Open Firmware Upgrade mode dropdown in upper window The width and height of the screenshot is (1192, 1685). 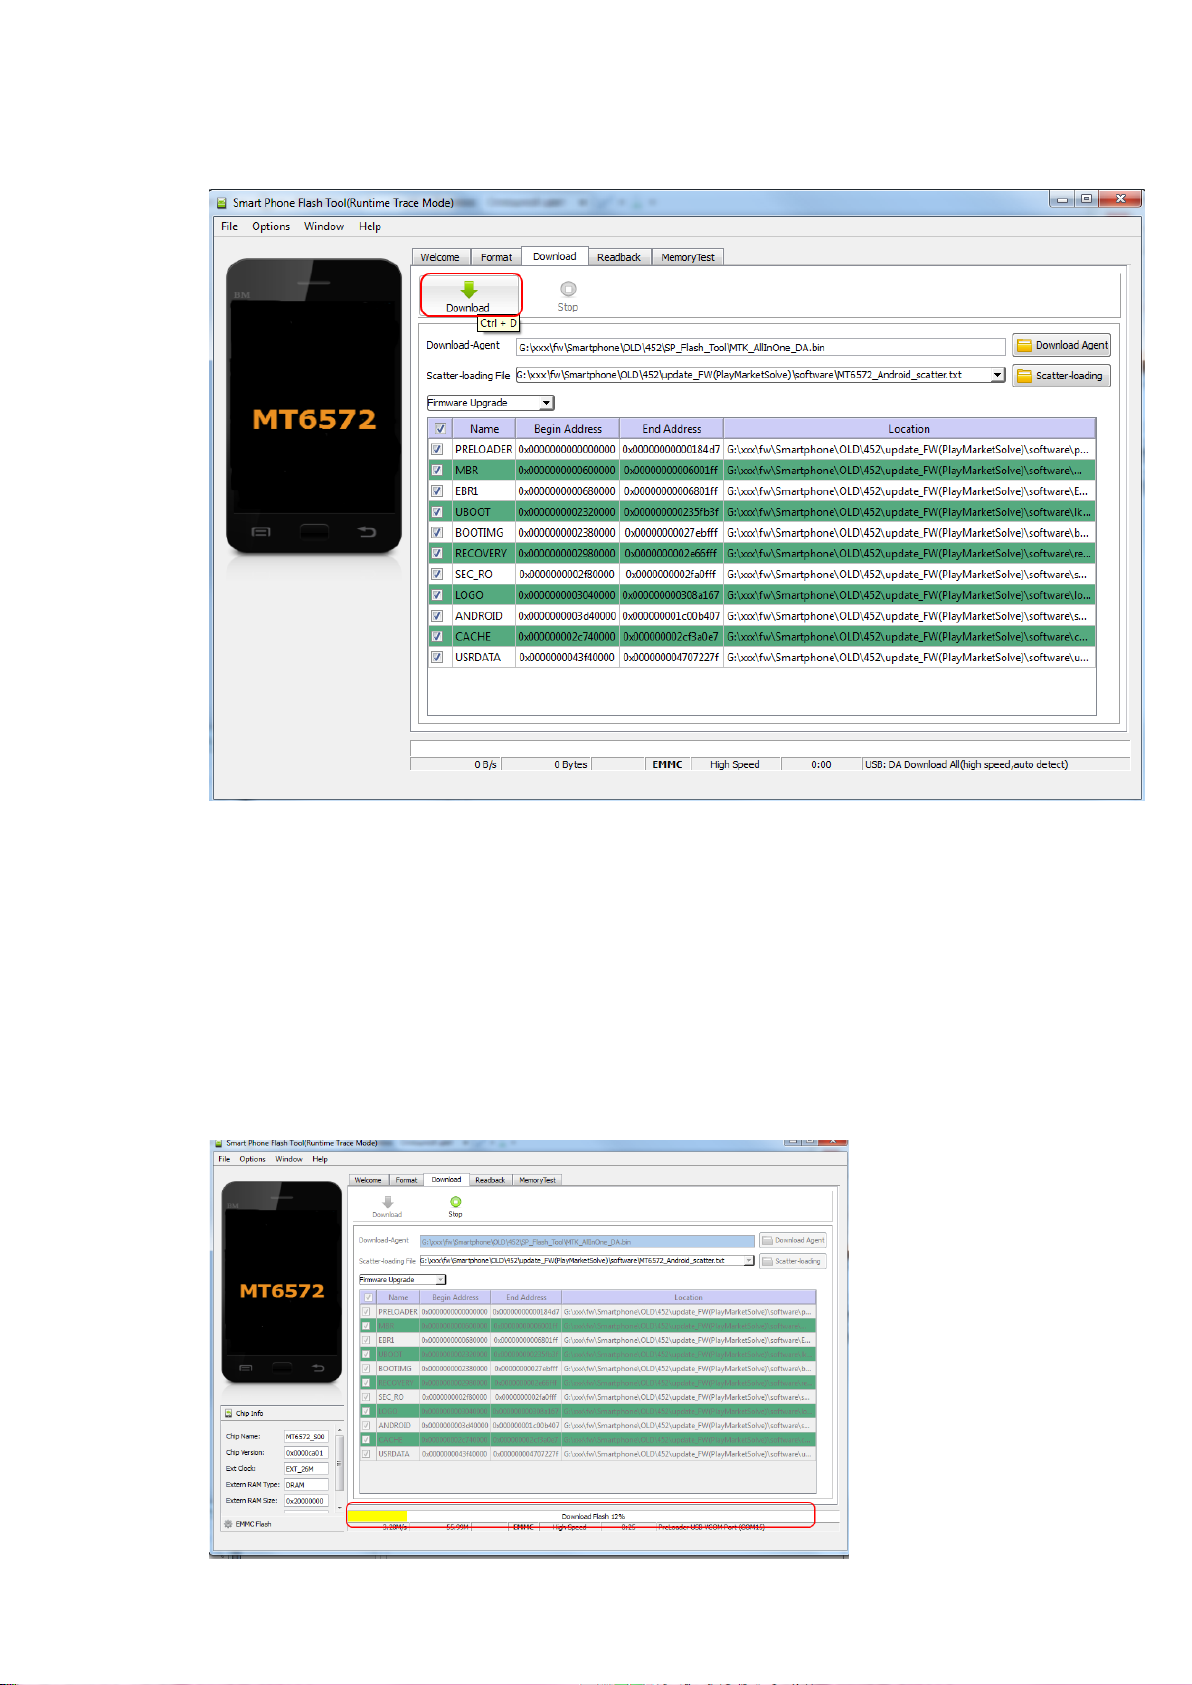(546, 403)
